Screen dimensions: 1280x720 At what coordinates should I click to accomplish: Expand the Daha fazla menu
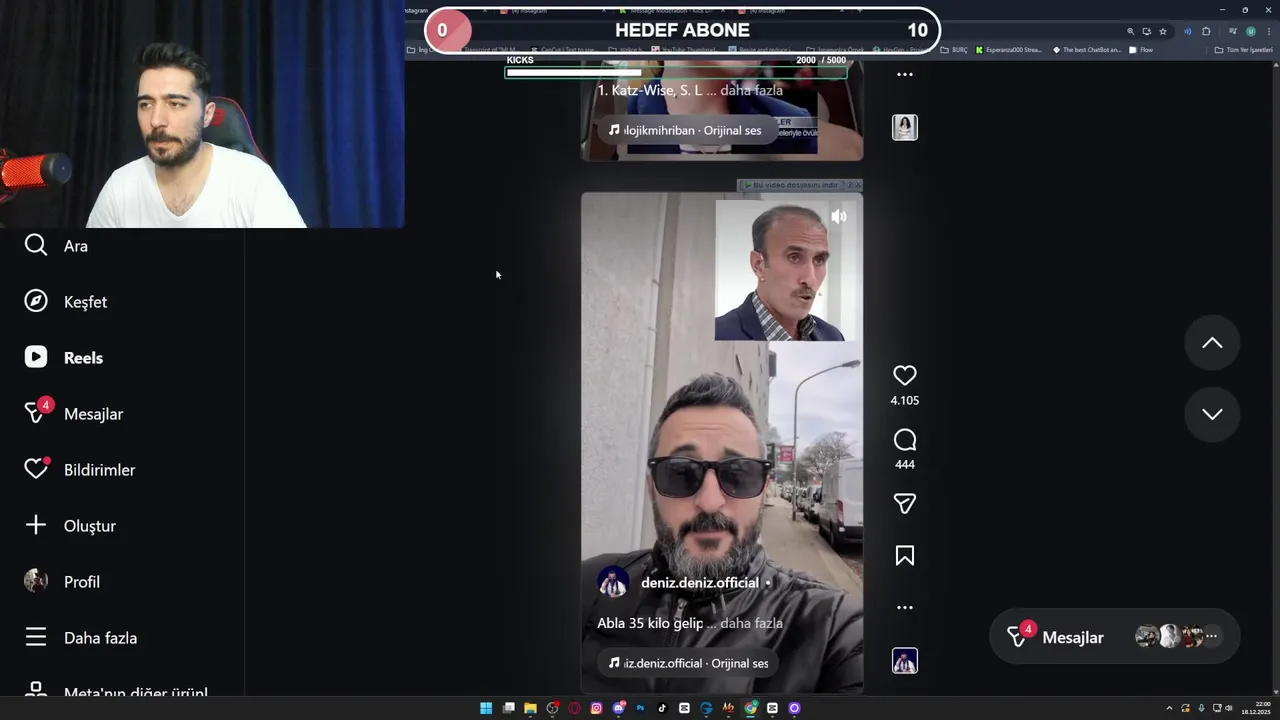(80, 637)
